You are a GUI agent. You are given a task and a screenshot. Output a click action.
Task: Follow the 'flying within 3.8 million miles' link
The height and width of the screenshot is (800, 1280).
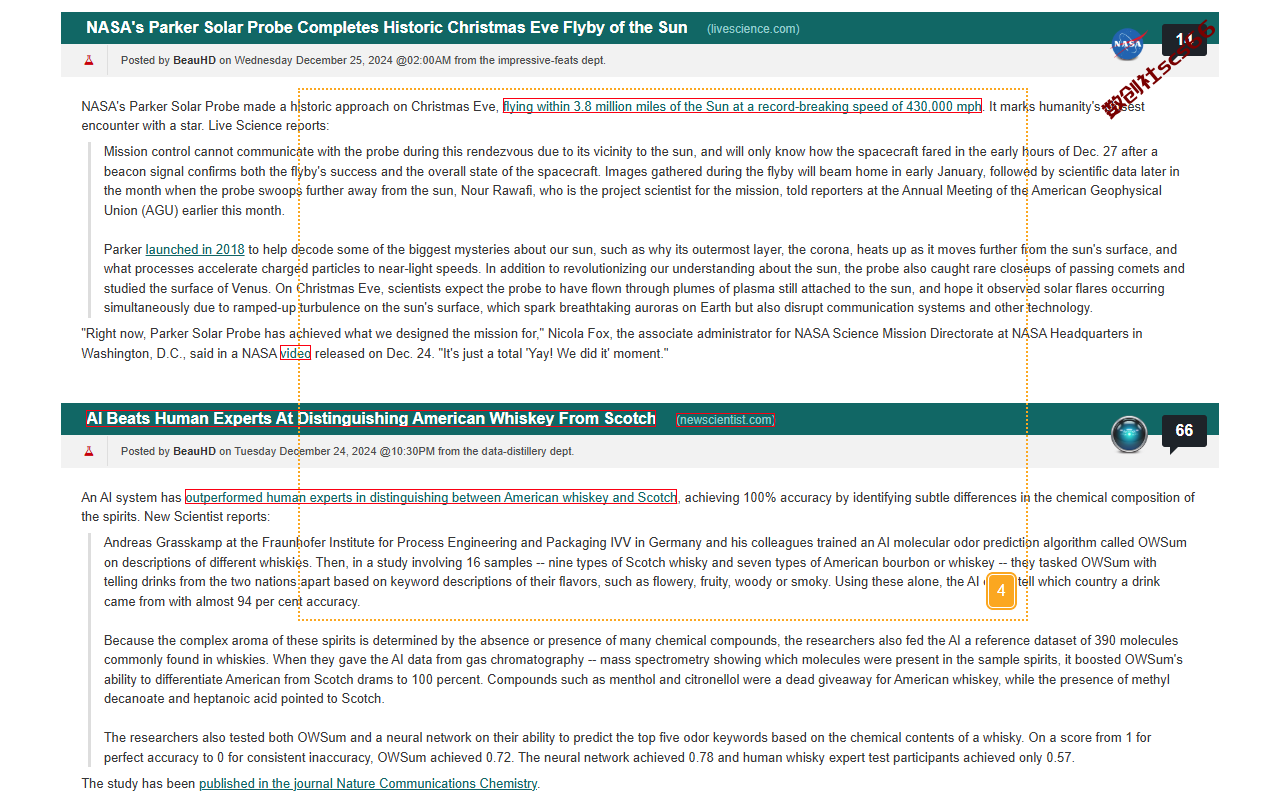click(x=742, y=106)
